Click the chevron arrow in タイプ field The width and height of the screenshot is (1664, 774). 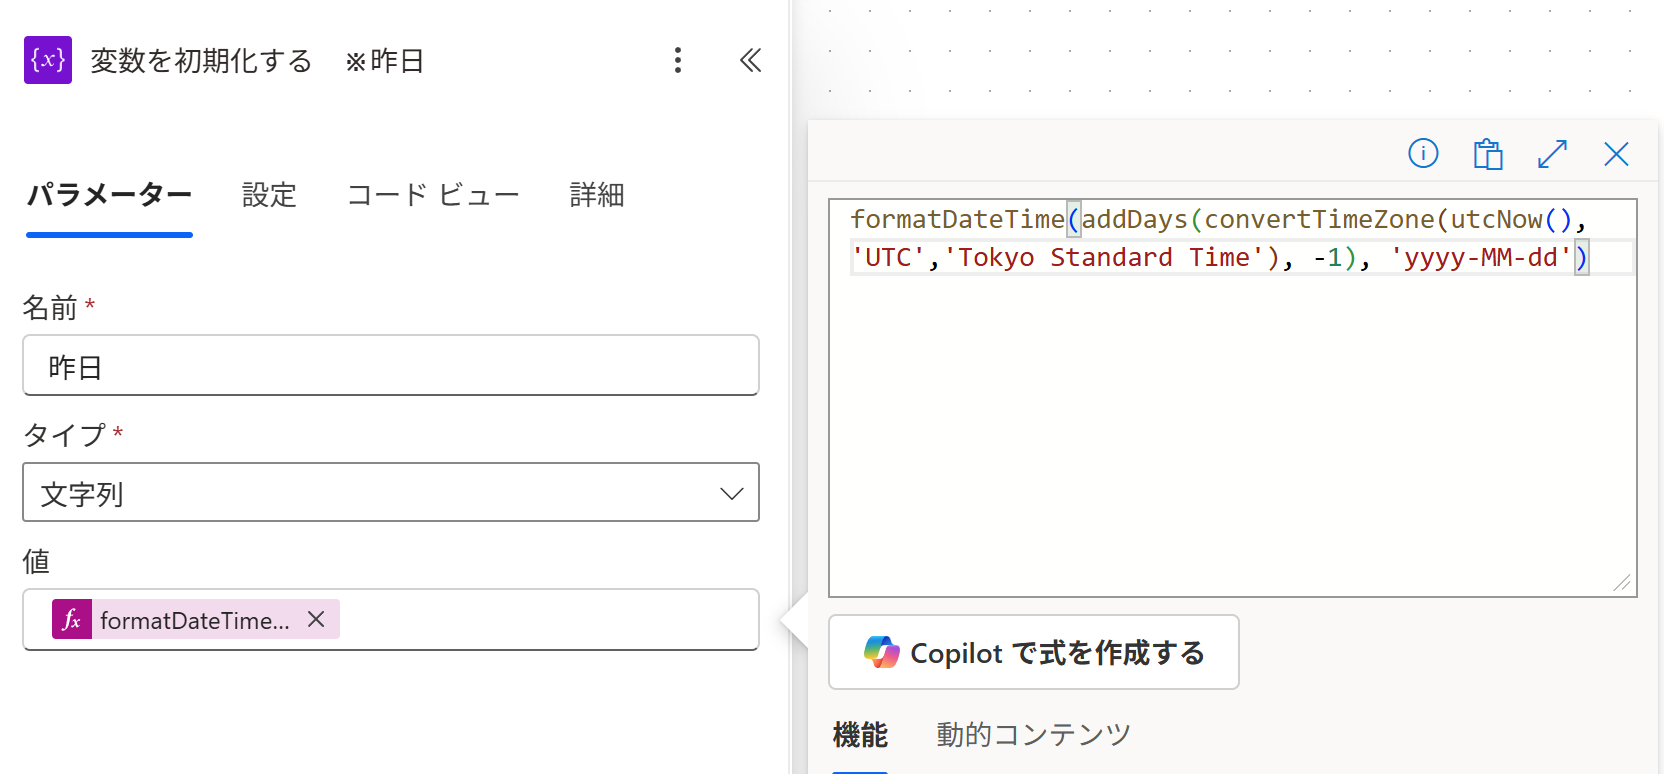click(x=732, y=493)
